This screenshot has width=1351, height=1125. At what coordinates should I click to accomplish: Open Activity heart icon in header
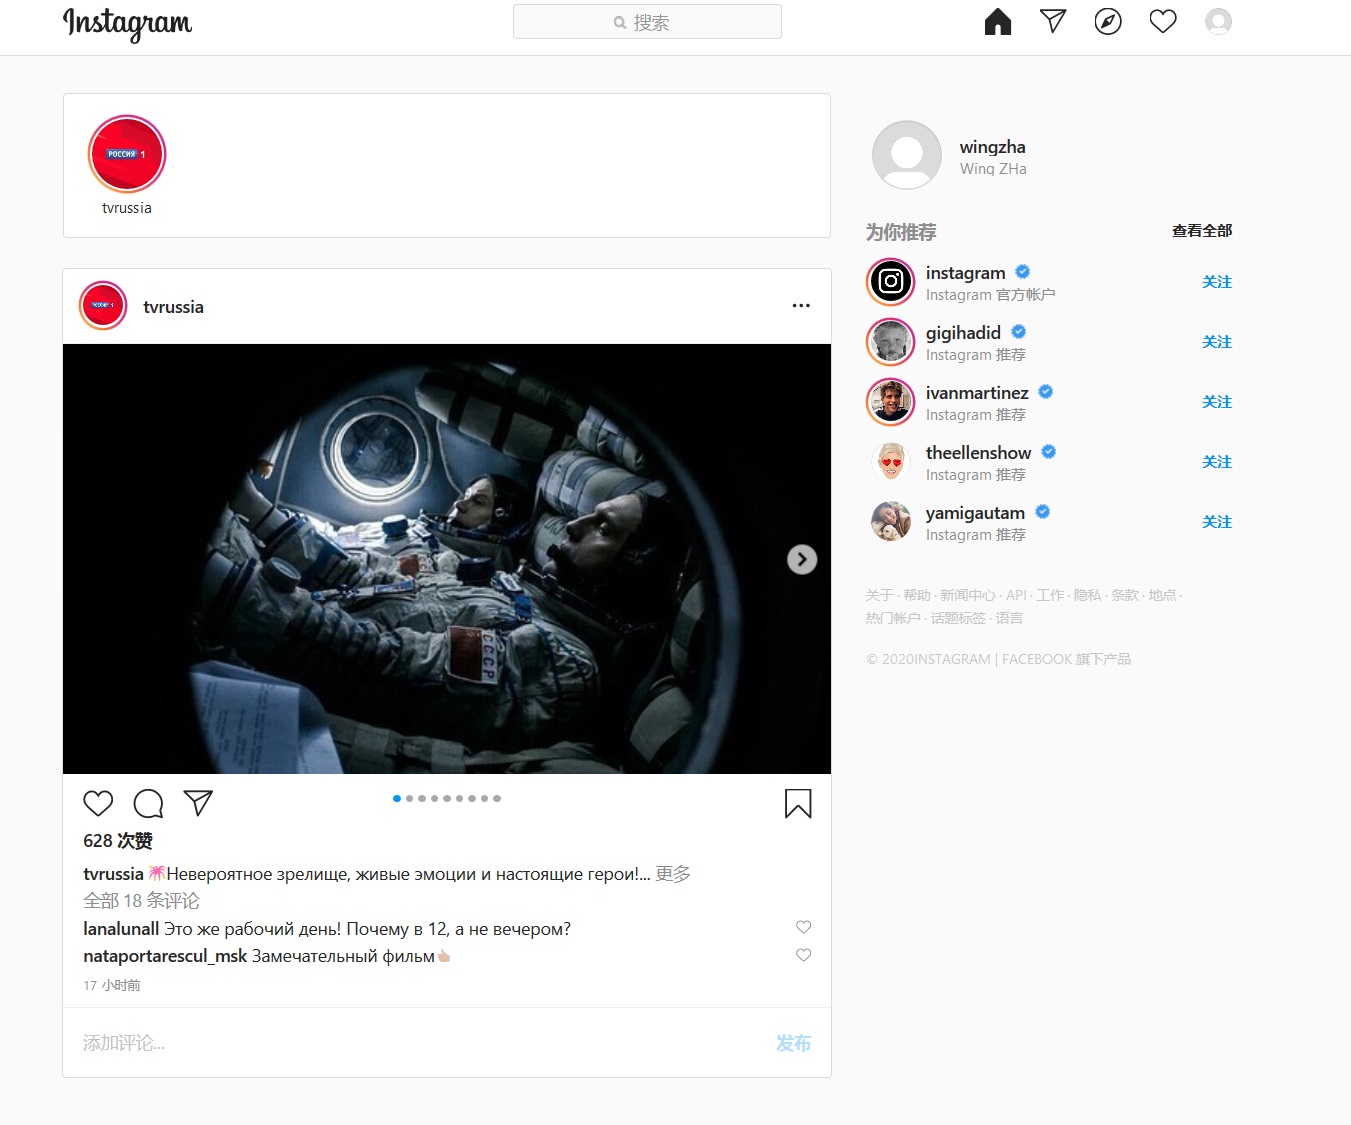pos(1163,22)
